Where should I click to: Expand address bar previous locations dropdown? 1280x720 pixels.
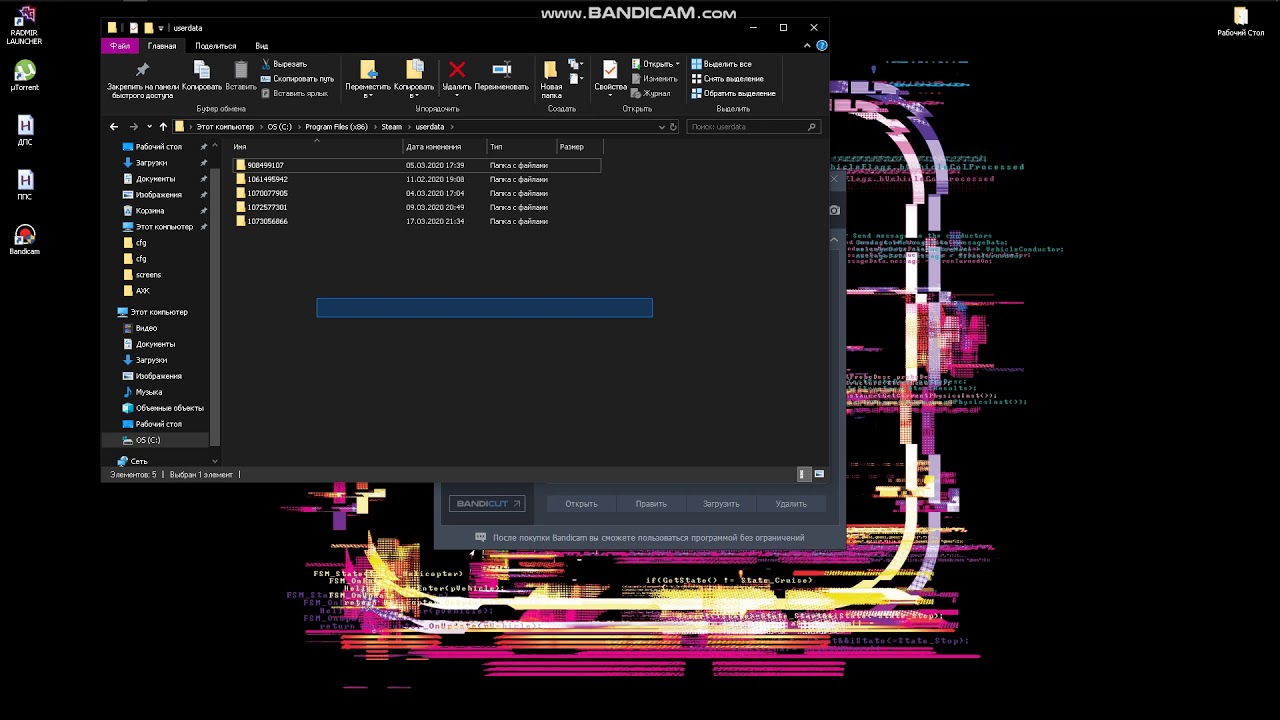point(661,127)
